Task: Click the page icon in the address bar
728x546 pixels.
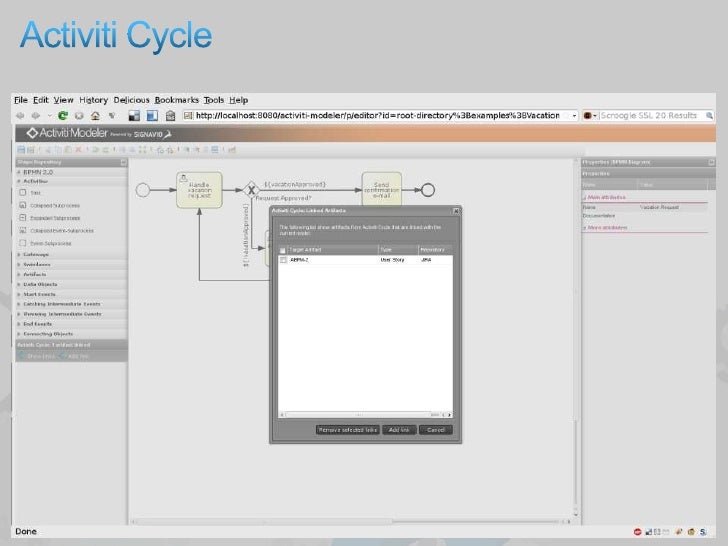Action: pyautogui.click(x=188, y=116)
